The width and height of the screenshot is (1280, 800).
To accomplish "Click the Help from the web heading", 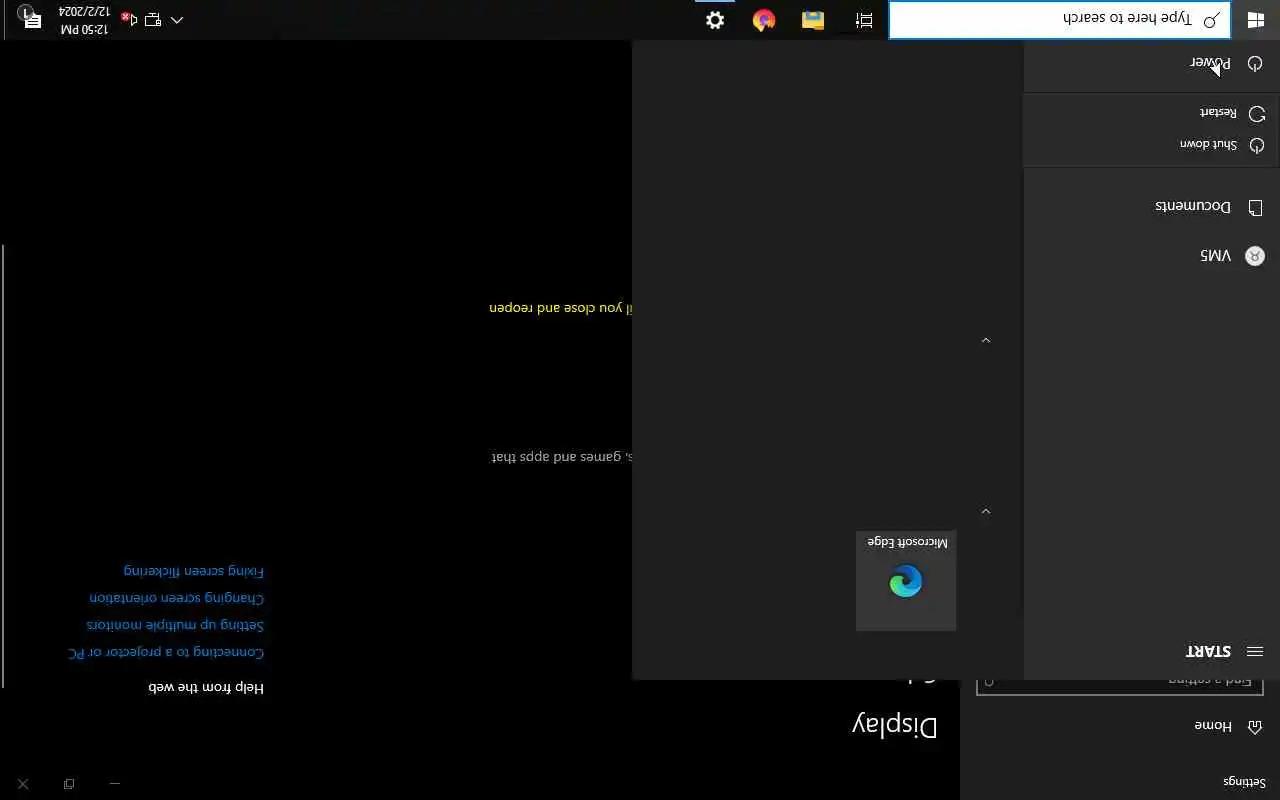I will (x=206, y=687).
